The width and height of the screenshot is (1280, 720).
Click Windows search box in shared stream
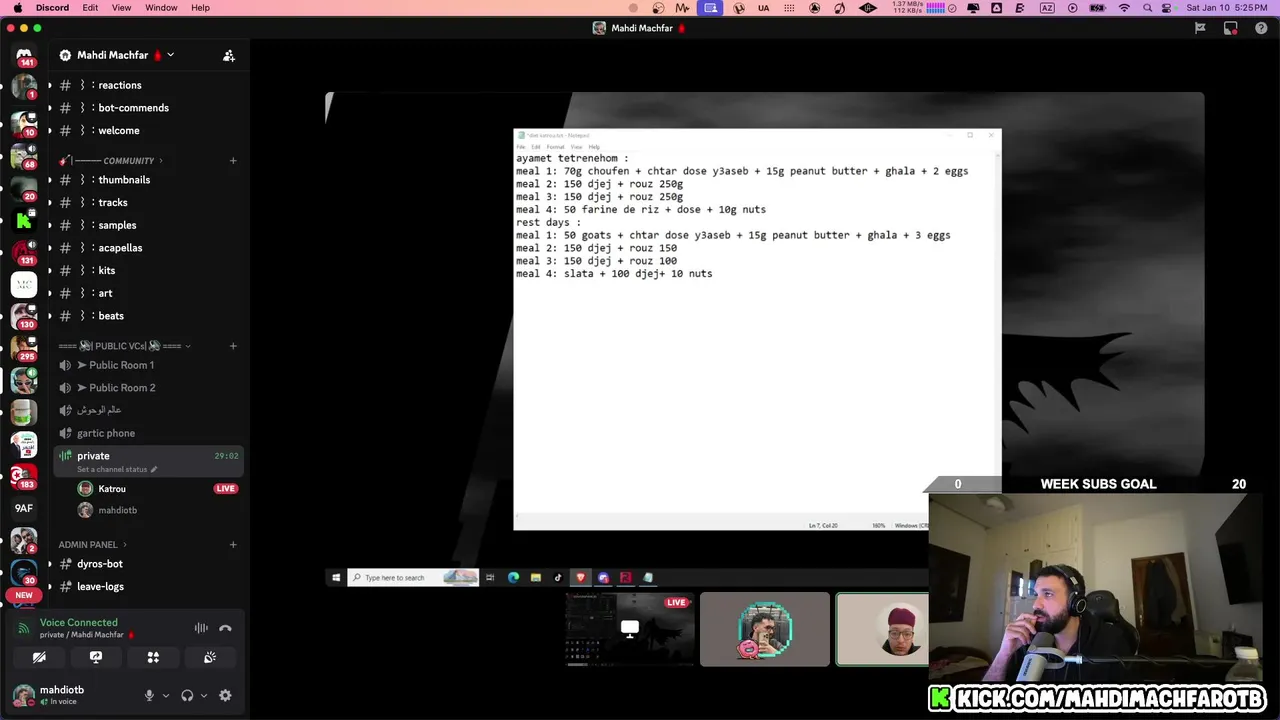click(x=413, y=577)
